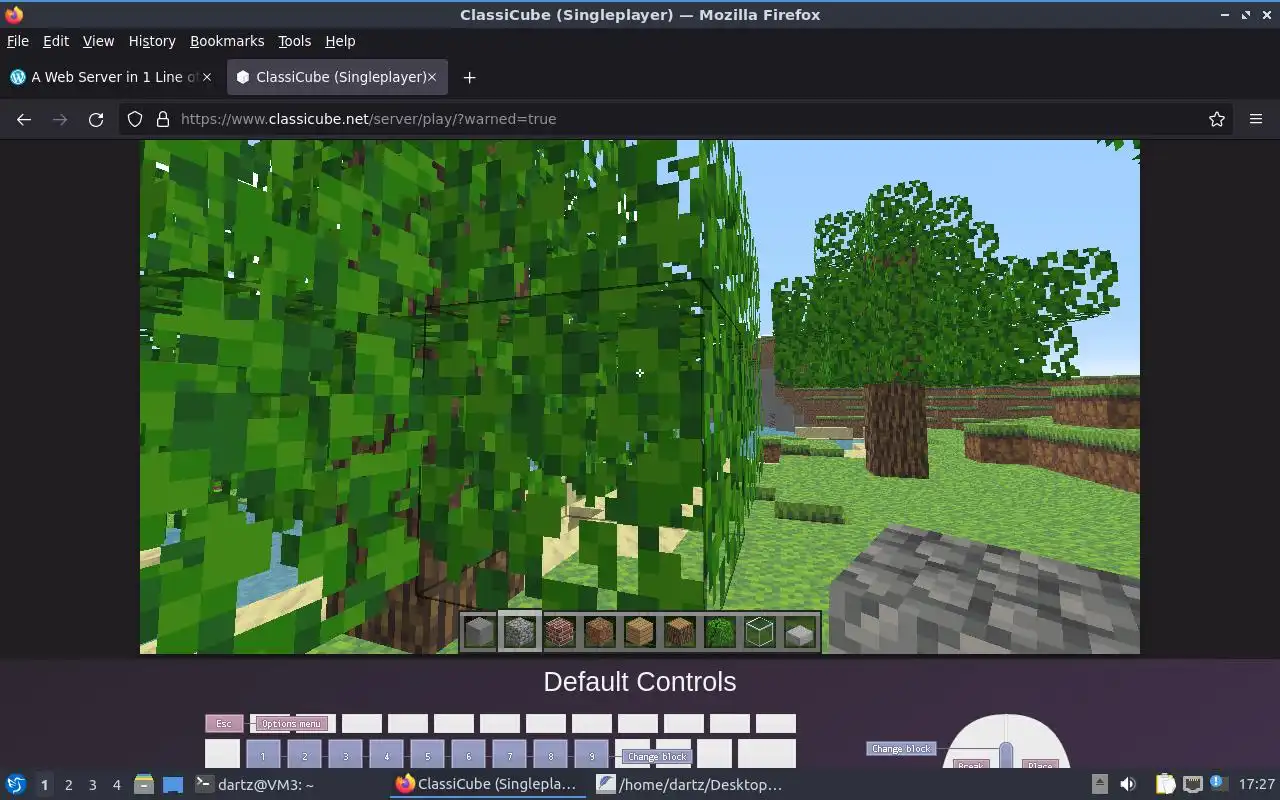Close the ClassiCube tab
The image size is (1280, 800).
432,77
